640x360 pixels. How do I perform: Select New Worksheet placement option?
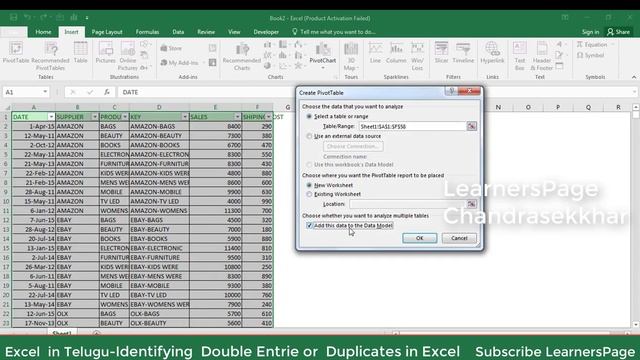click(330, 185)
